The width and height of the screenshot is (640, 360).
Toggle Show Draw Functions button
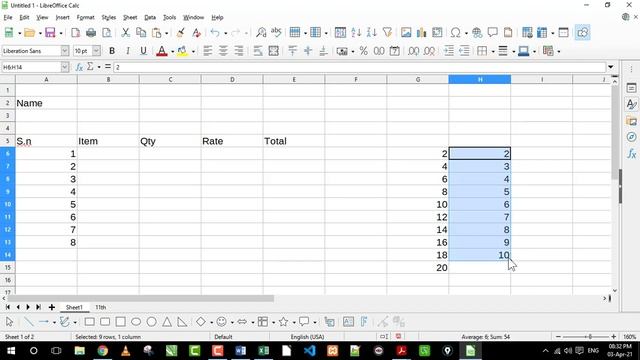tap(582, 33)
